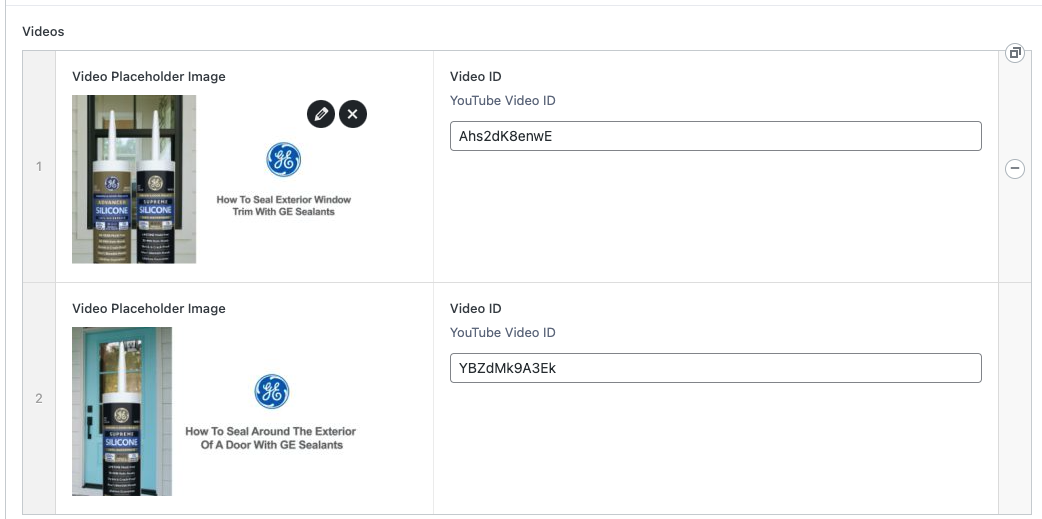Screen dimensions: 1042x519
Task: Click the Exterior Of A Door caption text
Action: click(x=271, y=438)
